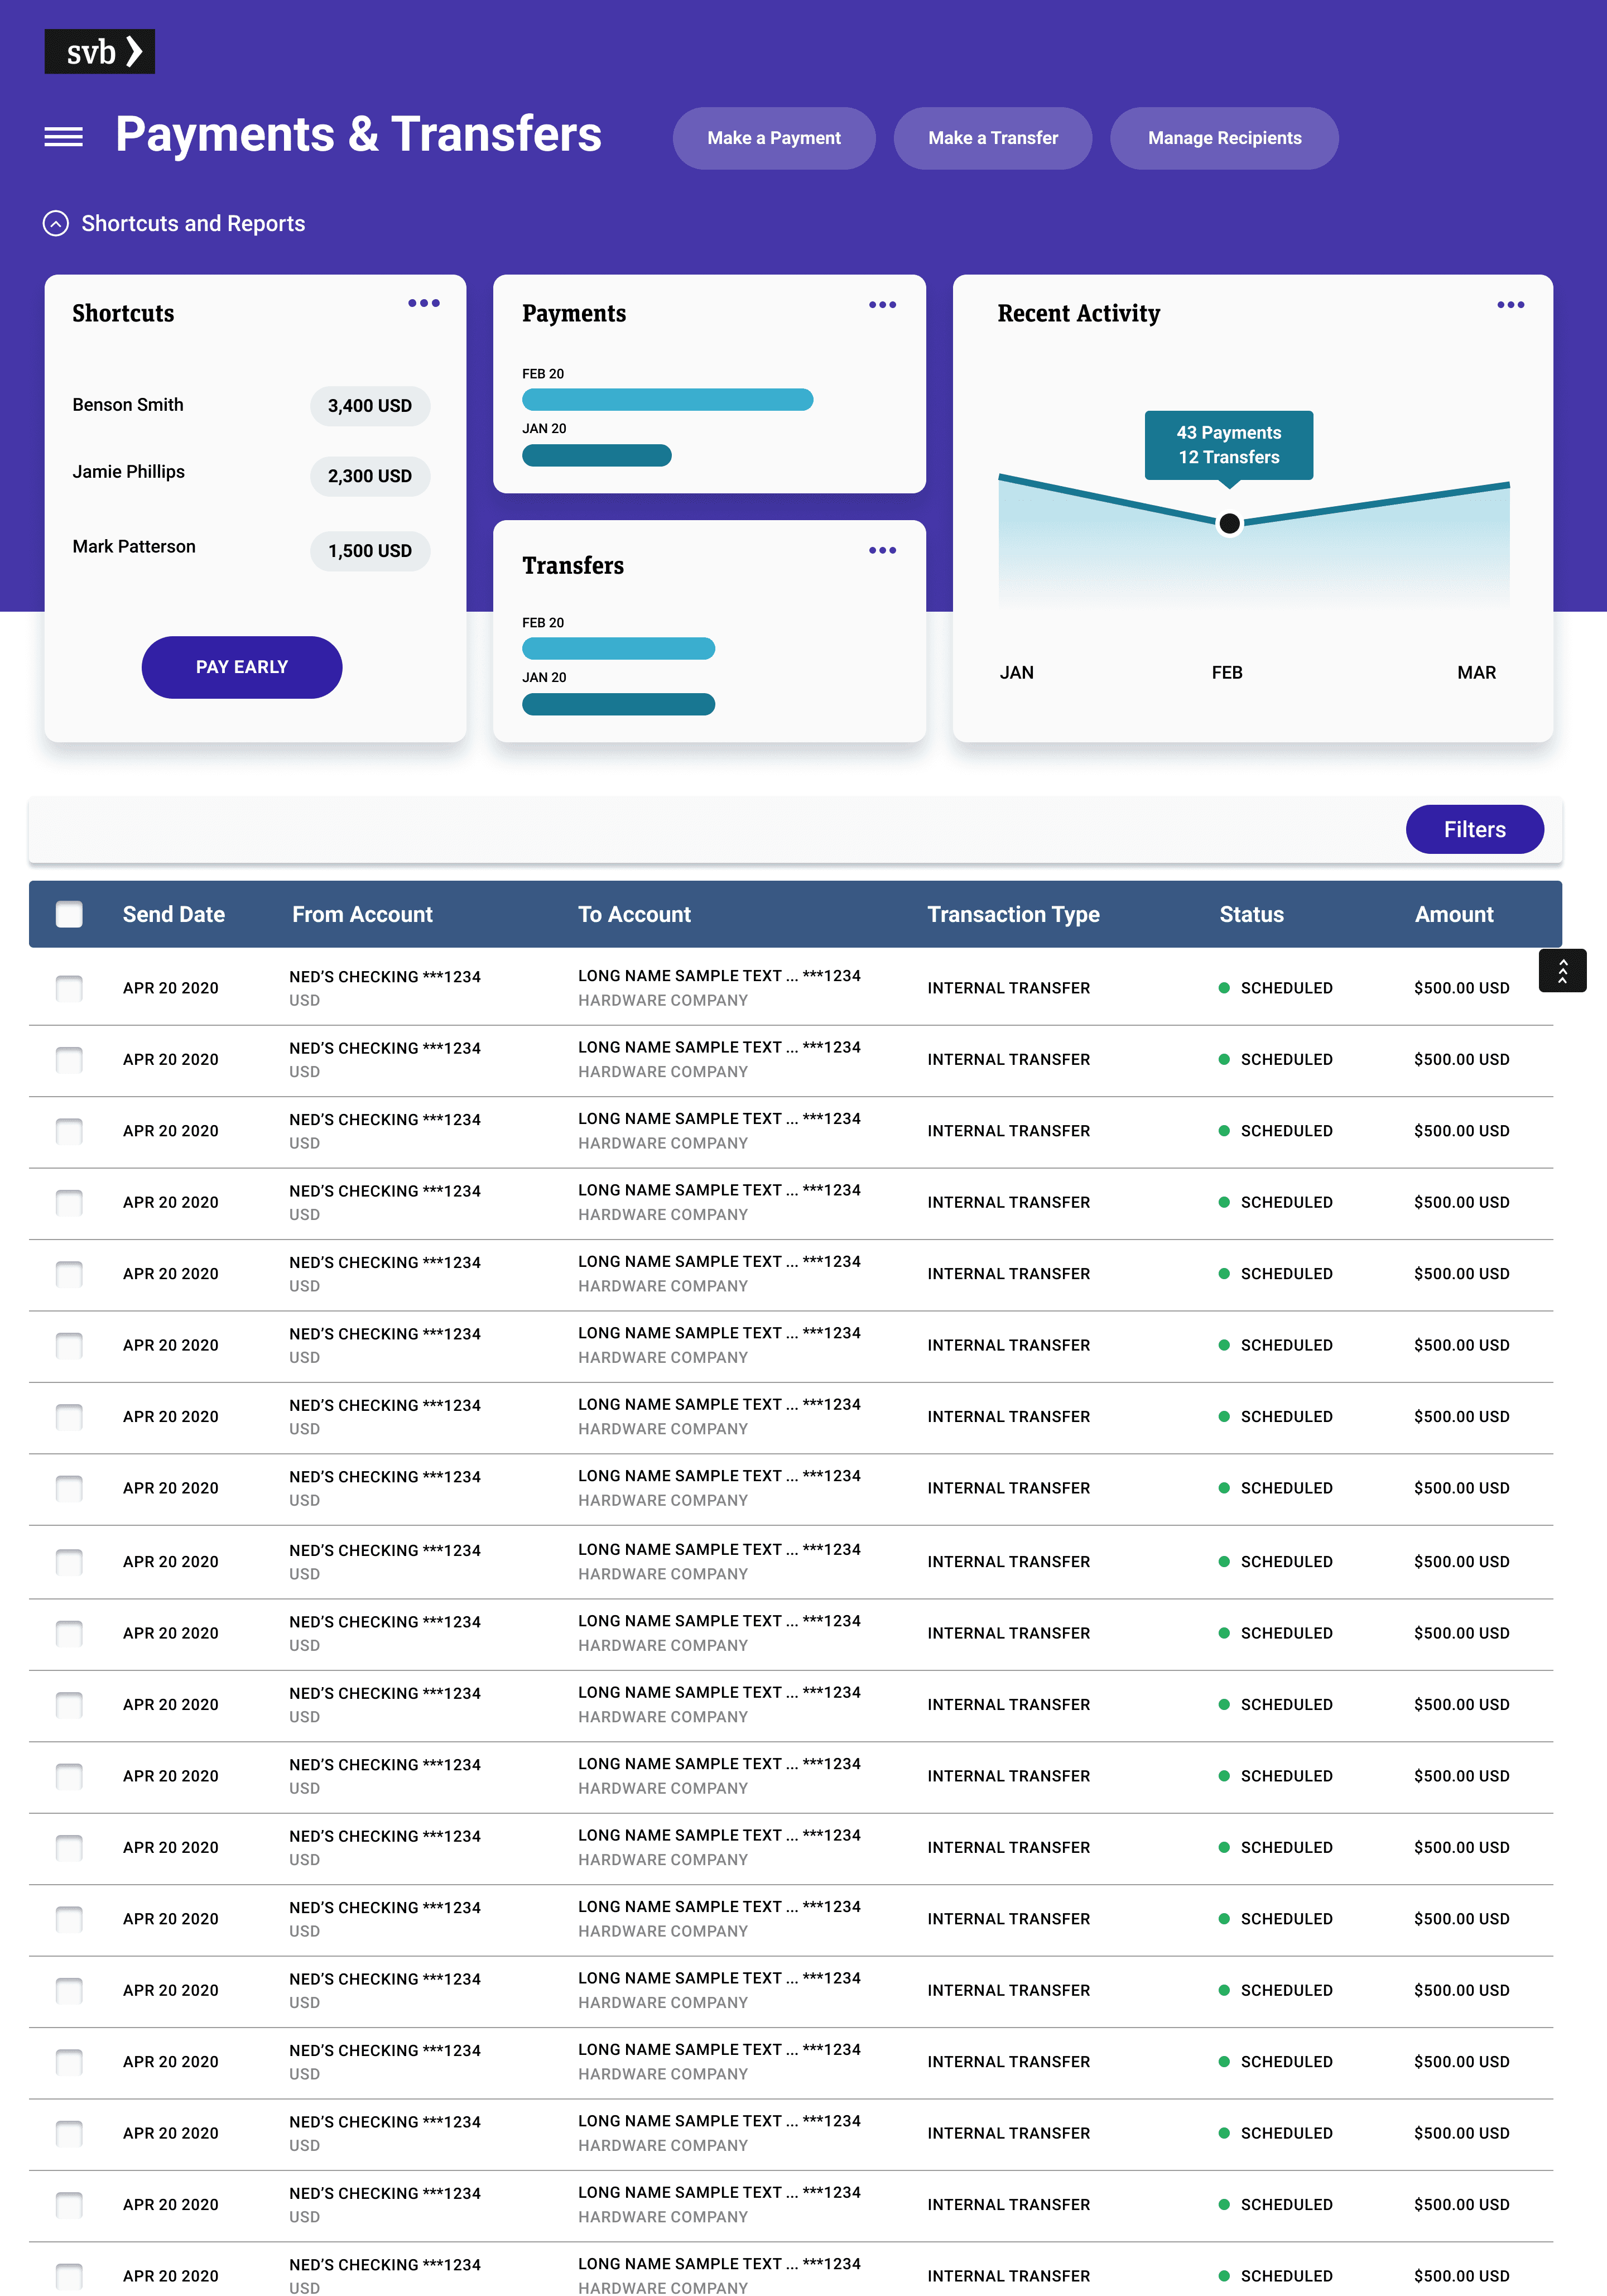The height and width of the screenshot is (2296, 1607).
Task: Expand the Send Date column sorting
Action: (174, 914)
